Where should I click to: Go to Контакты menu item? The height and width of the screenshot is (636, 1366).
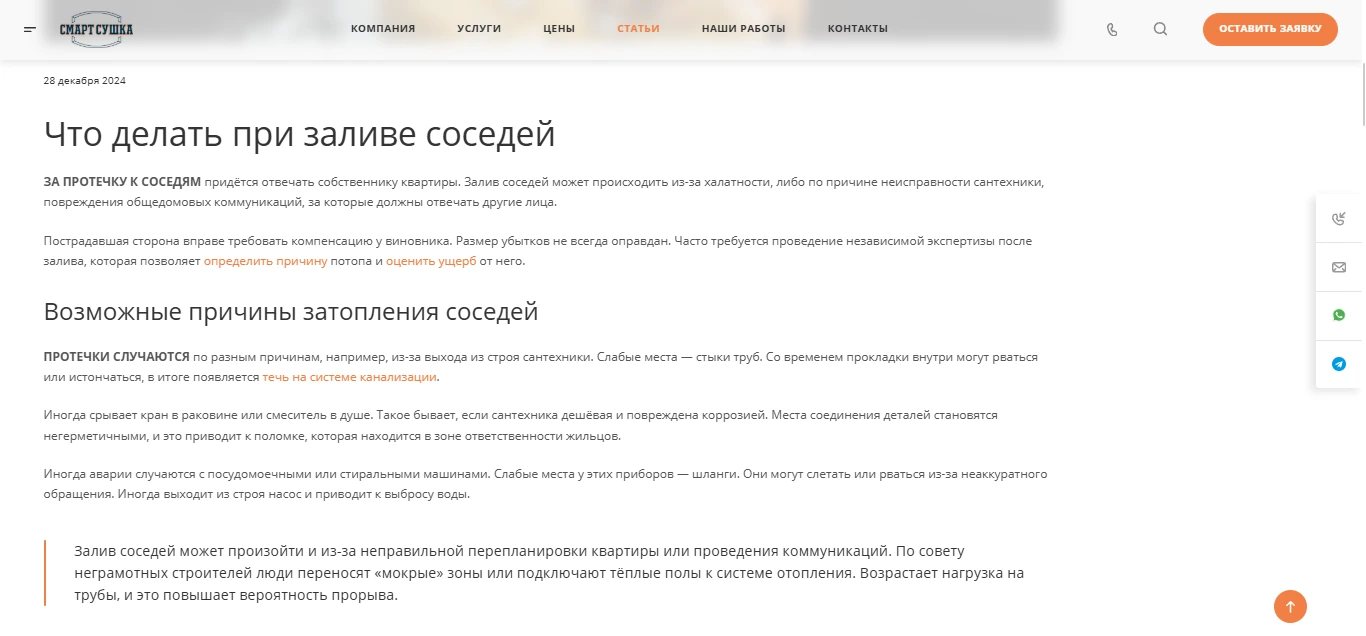(857, 29)
